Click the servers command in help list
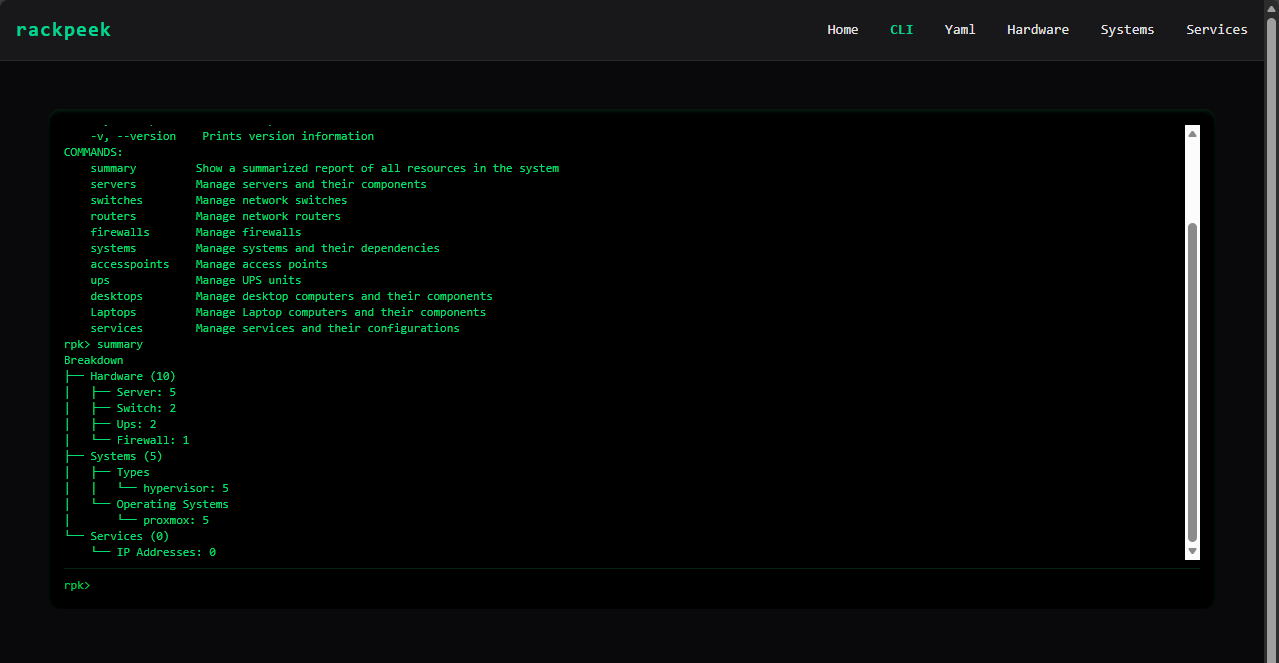Image resolution: width=1279 pixels, height=663 pixels. coord(113,183)
